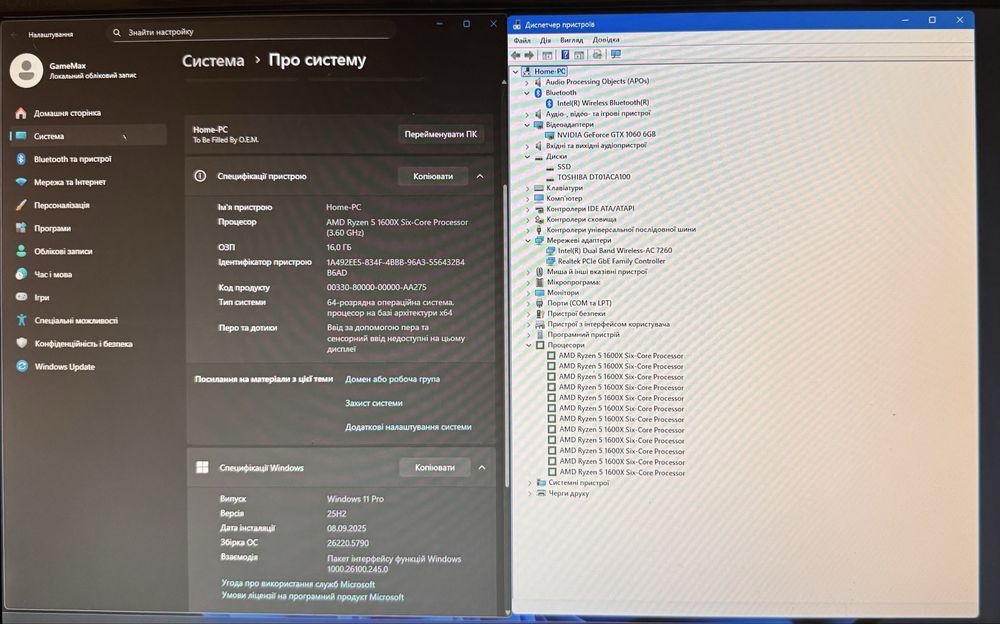Open Час і мова settings
Screen dimensions: 1000x624
click(53, 274)
